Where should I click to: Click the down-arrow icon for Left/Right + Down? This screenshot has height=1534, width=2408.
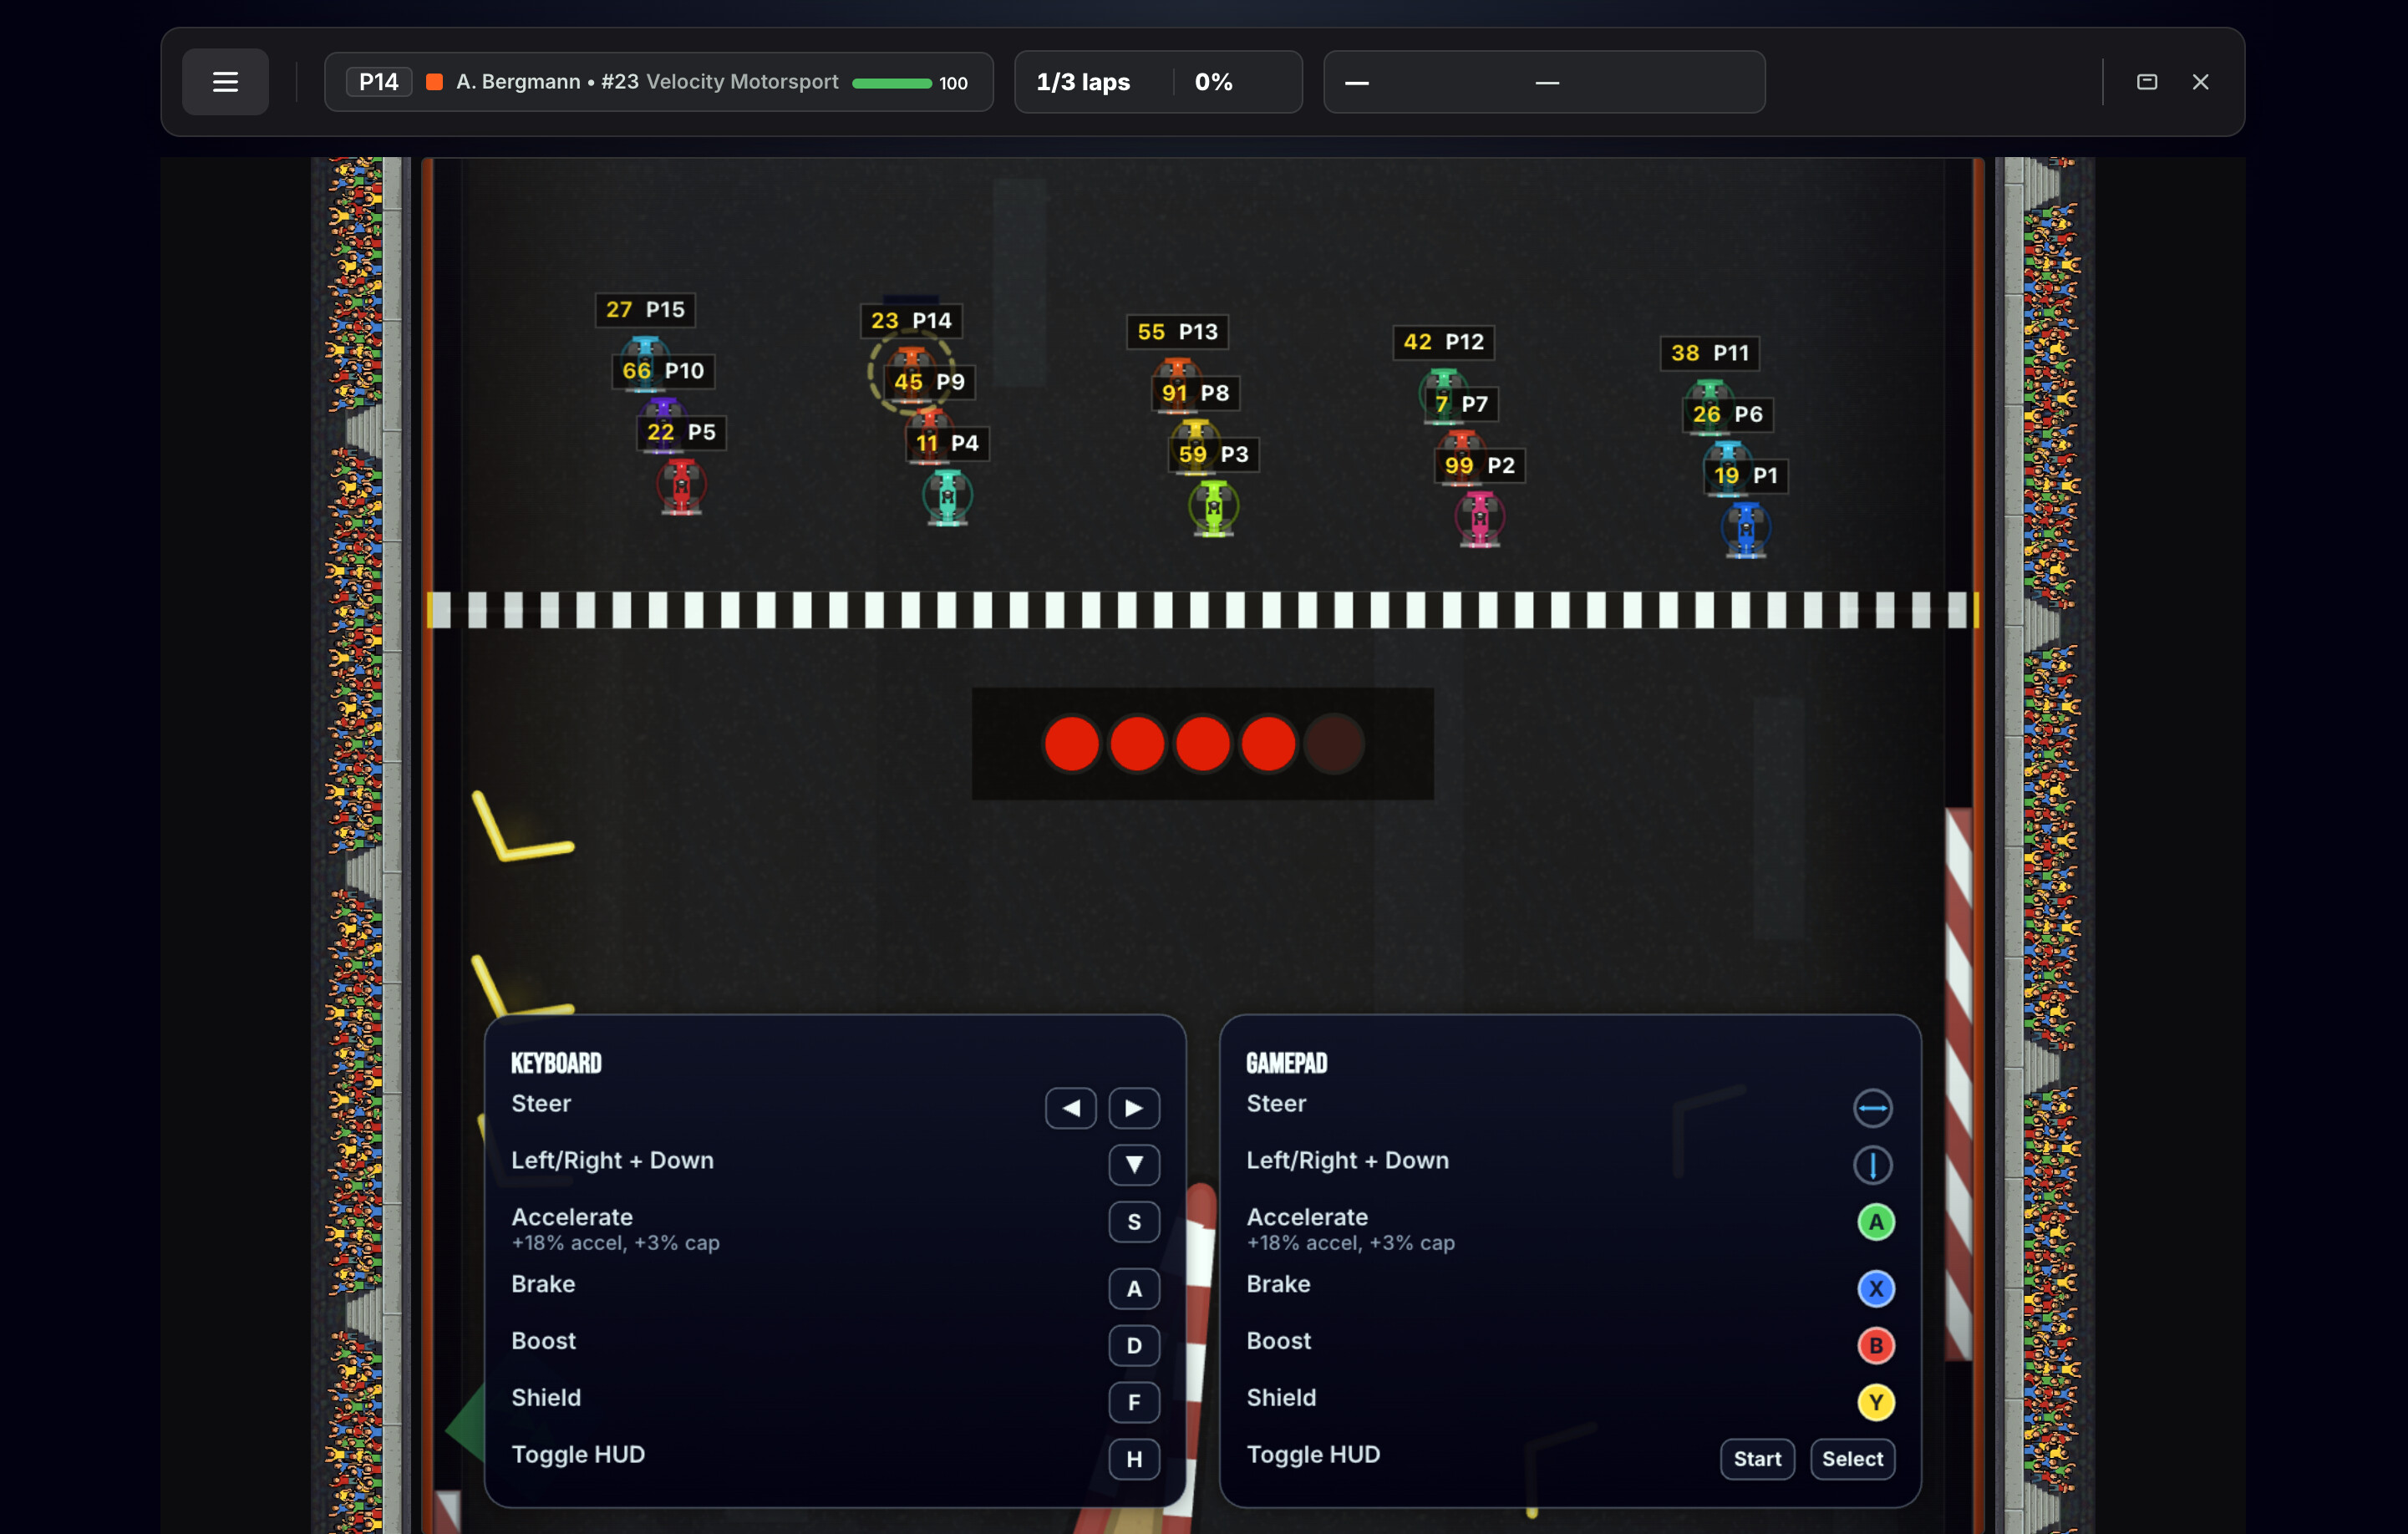[1133, 1164]
